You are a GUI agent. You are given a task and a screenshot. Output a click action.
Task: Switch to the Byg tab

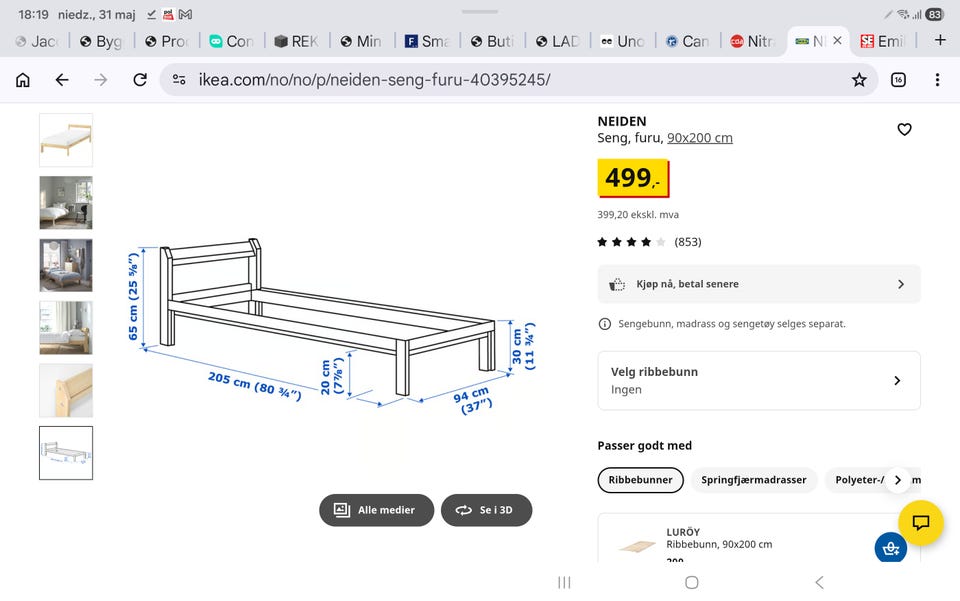102,41
